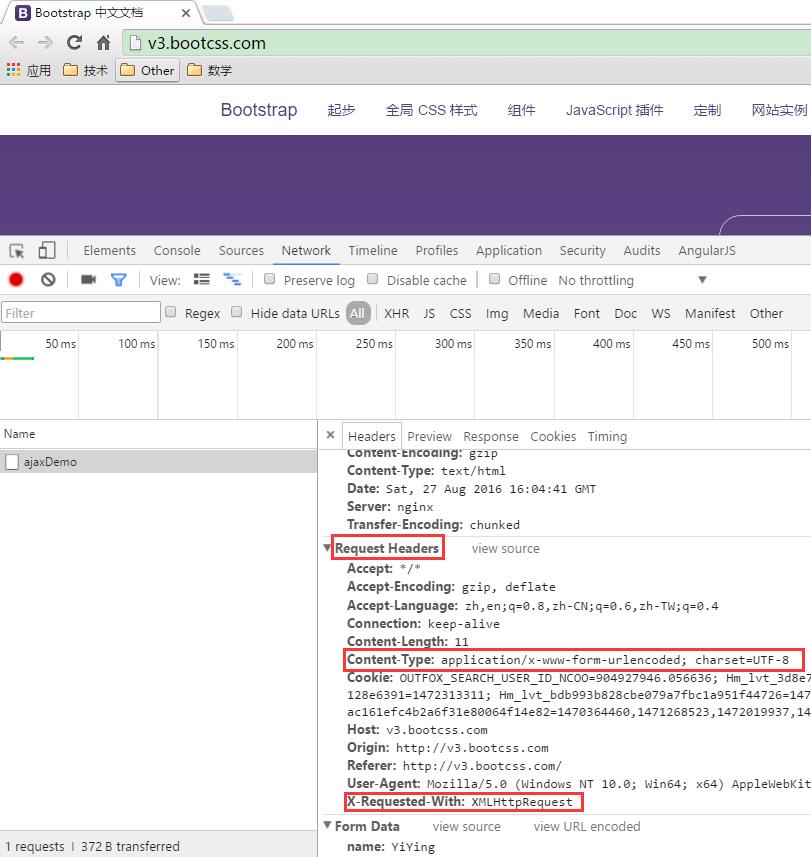Open the Profiles tab

[x=437, y=251]
